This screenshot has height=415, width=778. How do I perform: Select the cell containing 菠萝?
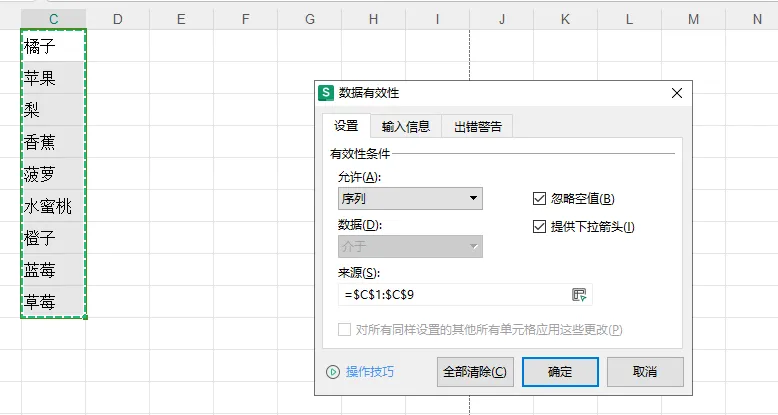[54, 174]
